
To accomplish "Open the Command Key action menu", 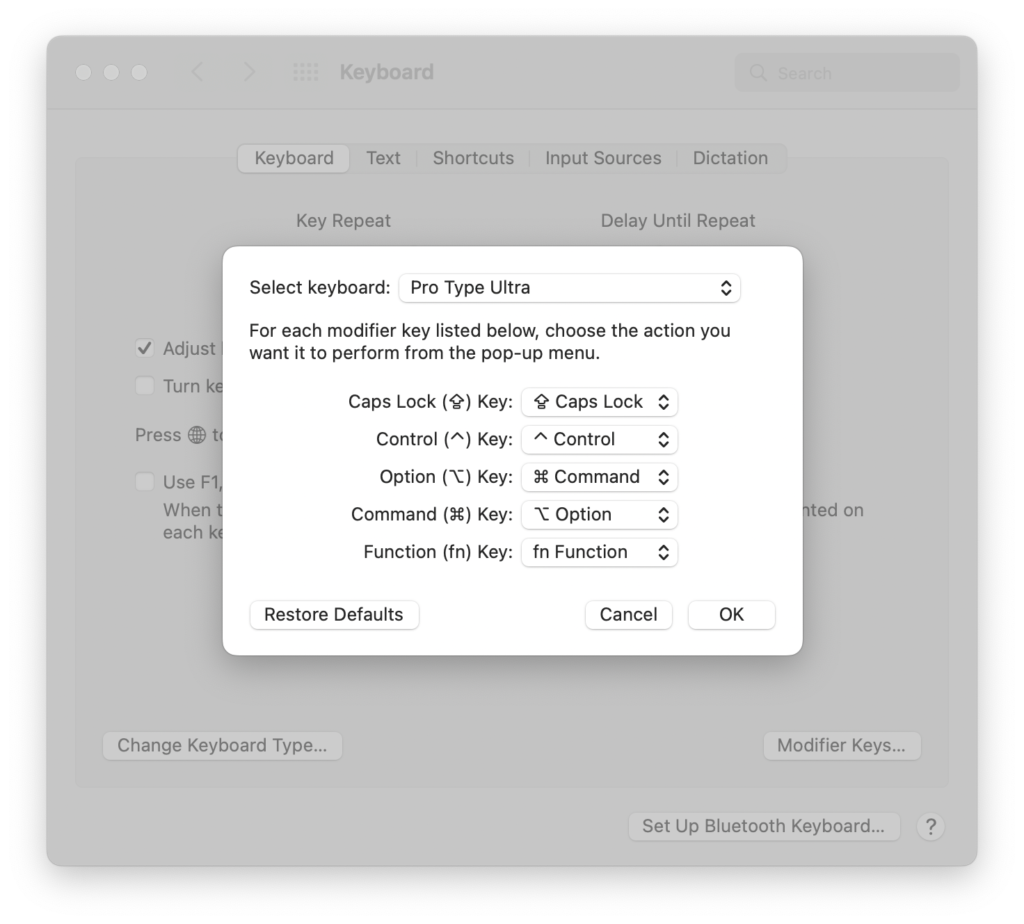I will tap(599, 515).
